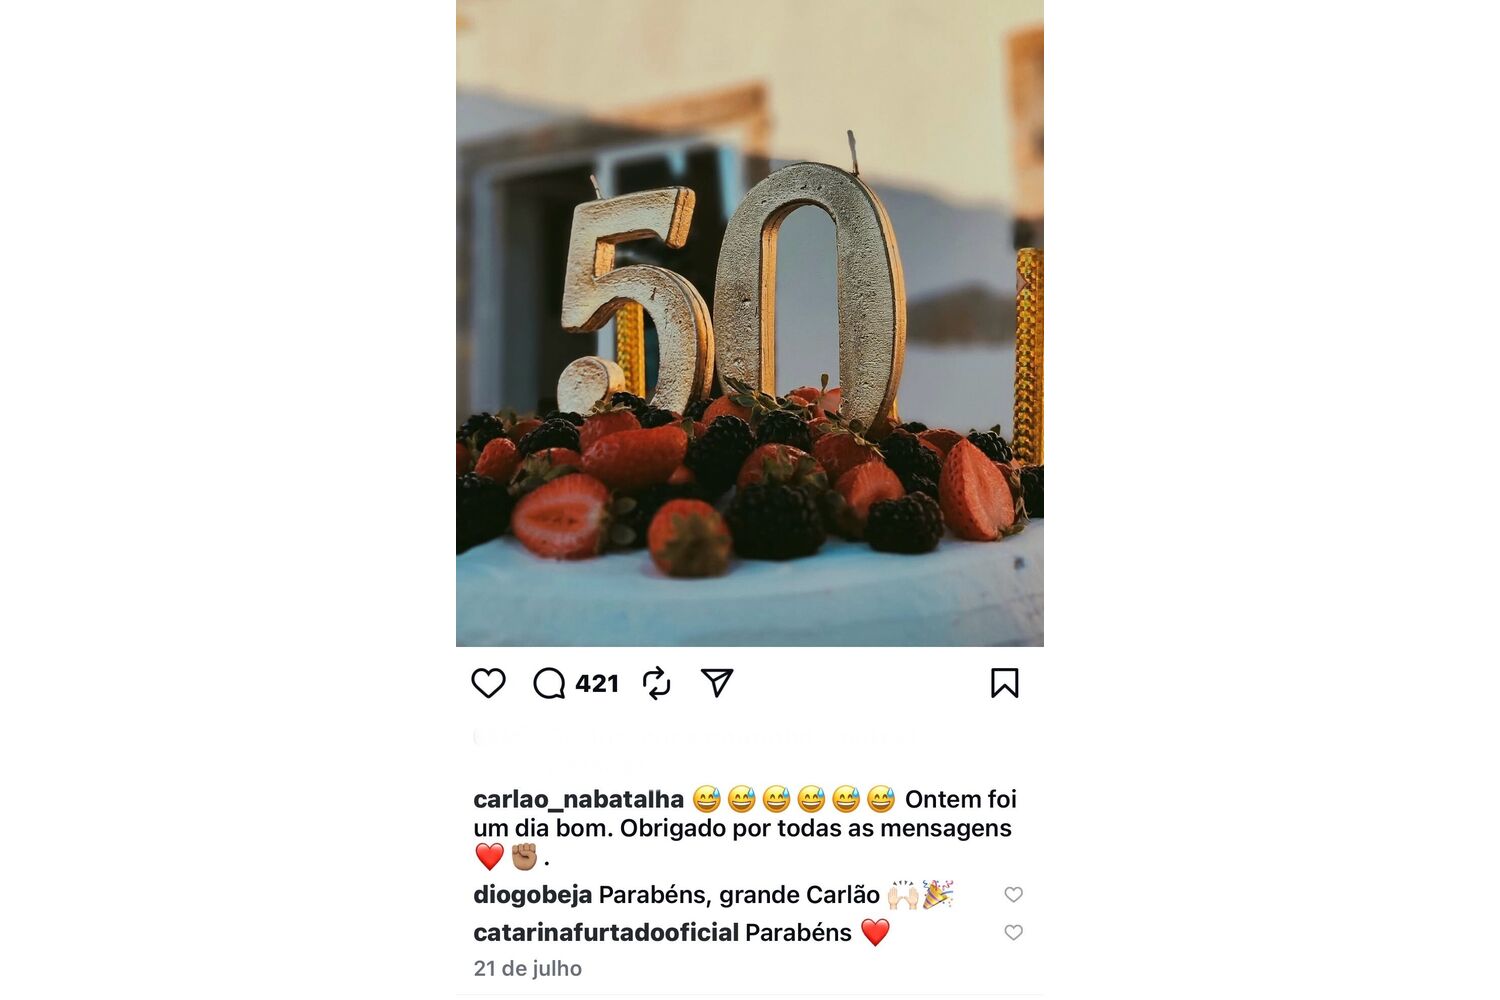Open comments via the speech bubble icon
Image resolution: width=1500 pixels, height=1000 pixels.
coord(549,684)
